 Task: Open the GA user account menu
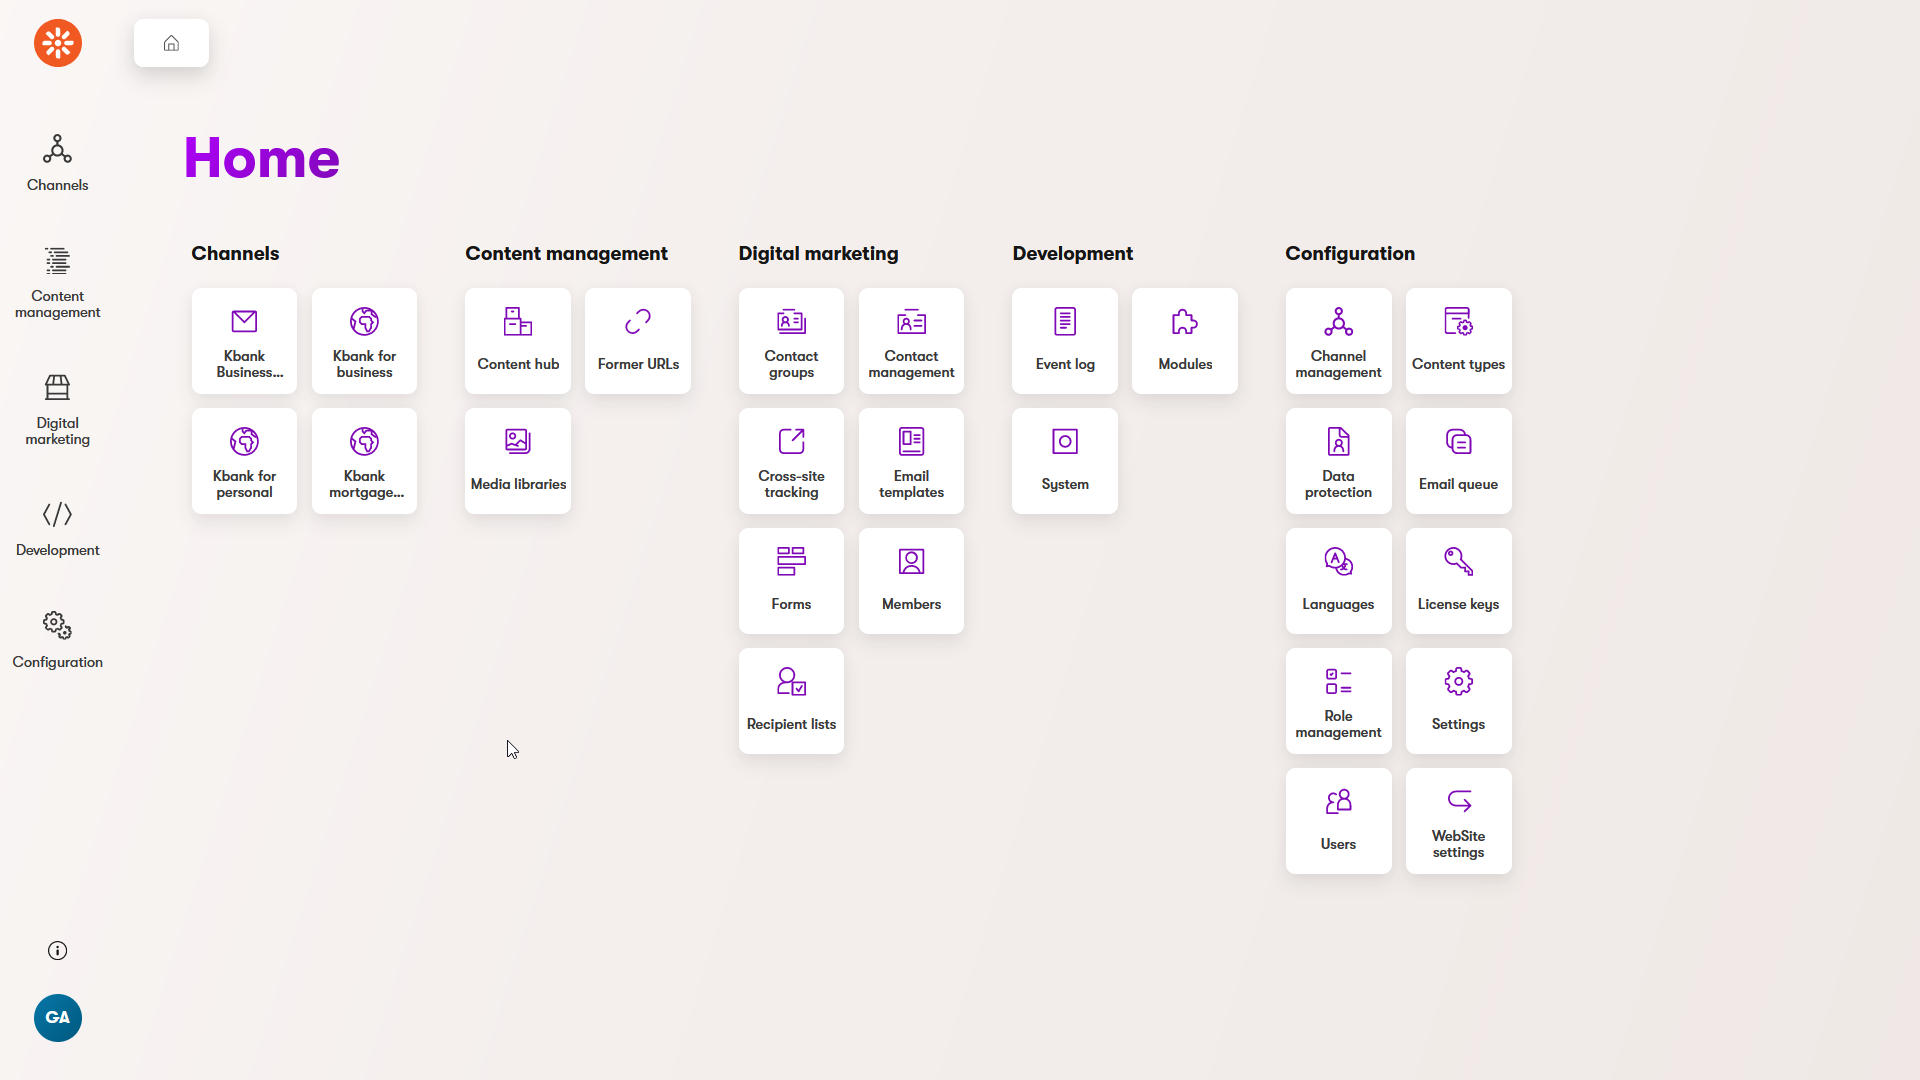click(58, 1018)
